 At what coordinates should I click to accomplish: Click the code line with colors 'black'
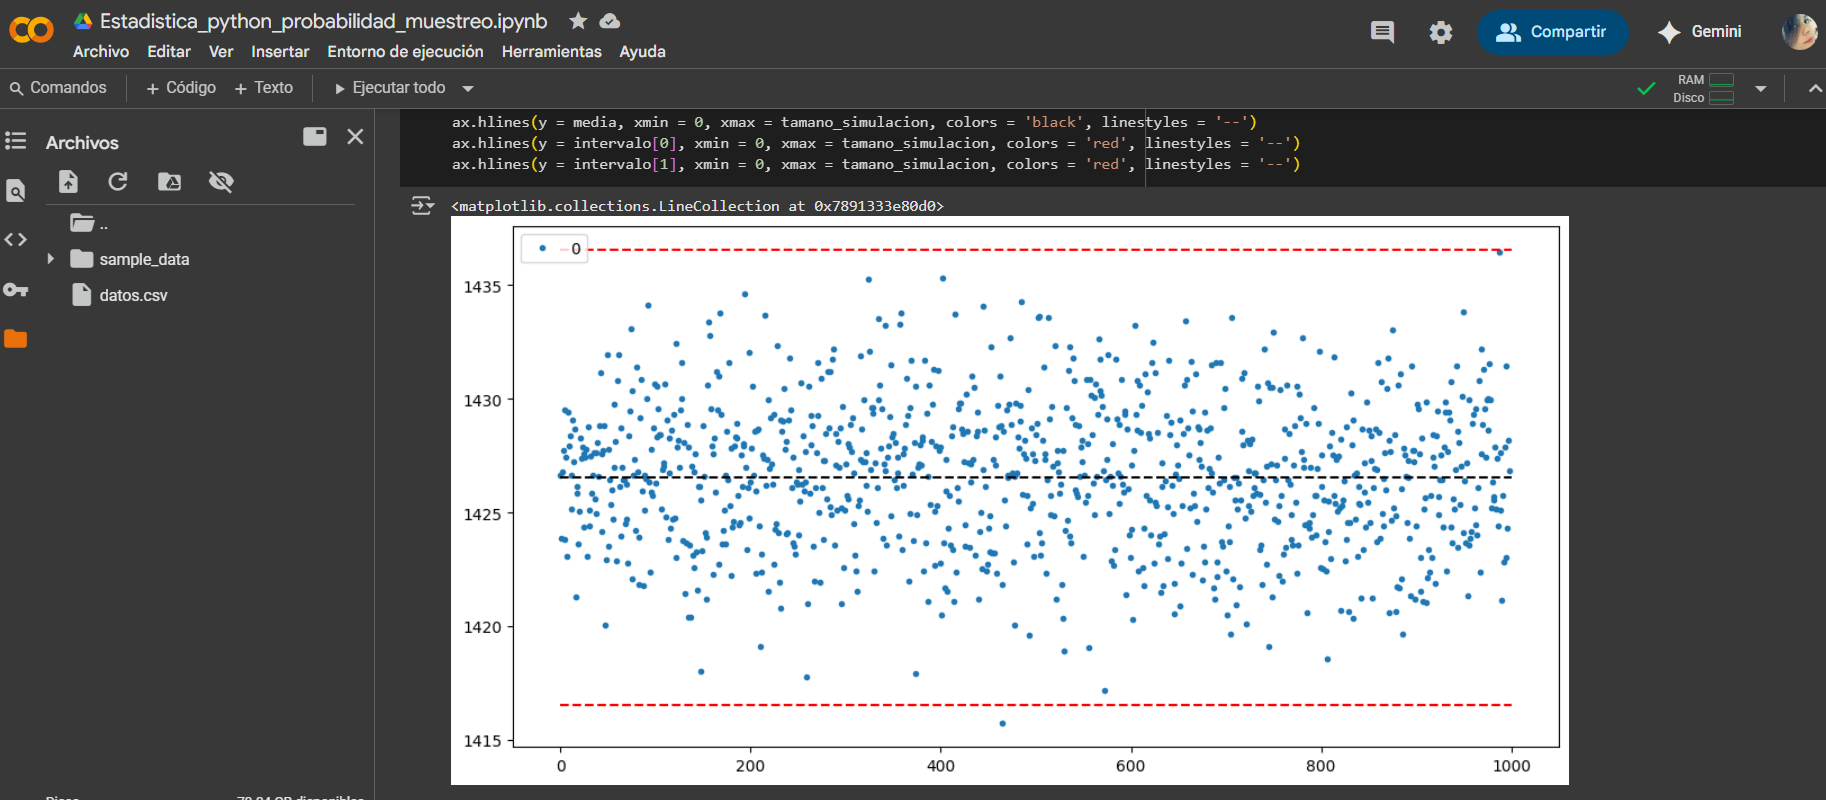click(x=854, y=122)
